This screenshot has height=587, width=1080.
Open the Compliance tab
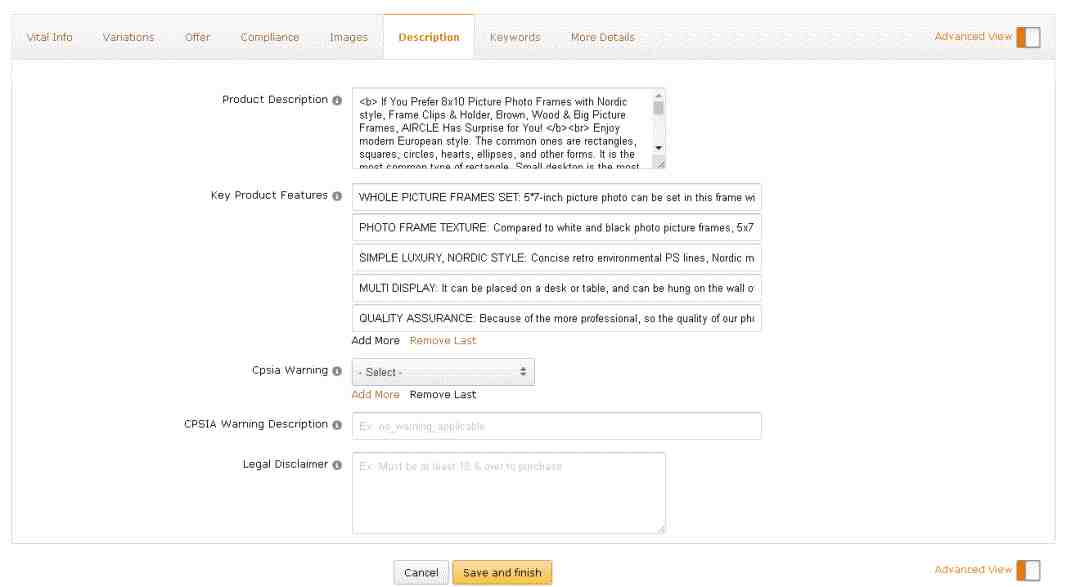[x=269, y=37]
